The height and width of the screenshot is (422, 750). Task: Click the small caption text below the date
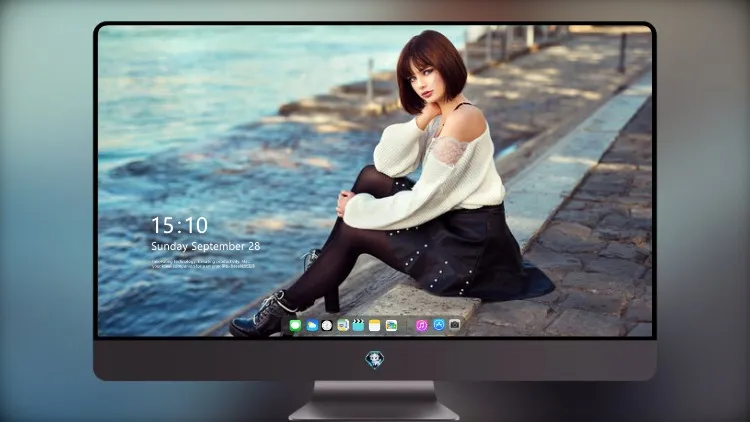[x=204, y=264]
